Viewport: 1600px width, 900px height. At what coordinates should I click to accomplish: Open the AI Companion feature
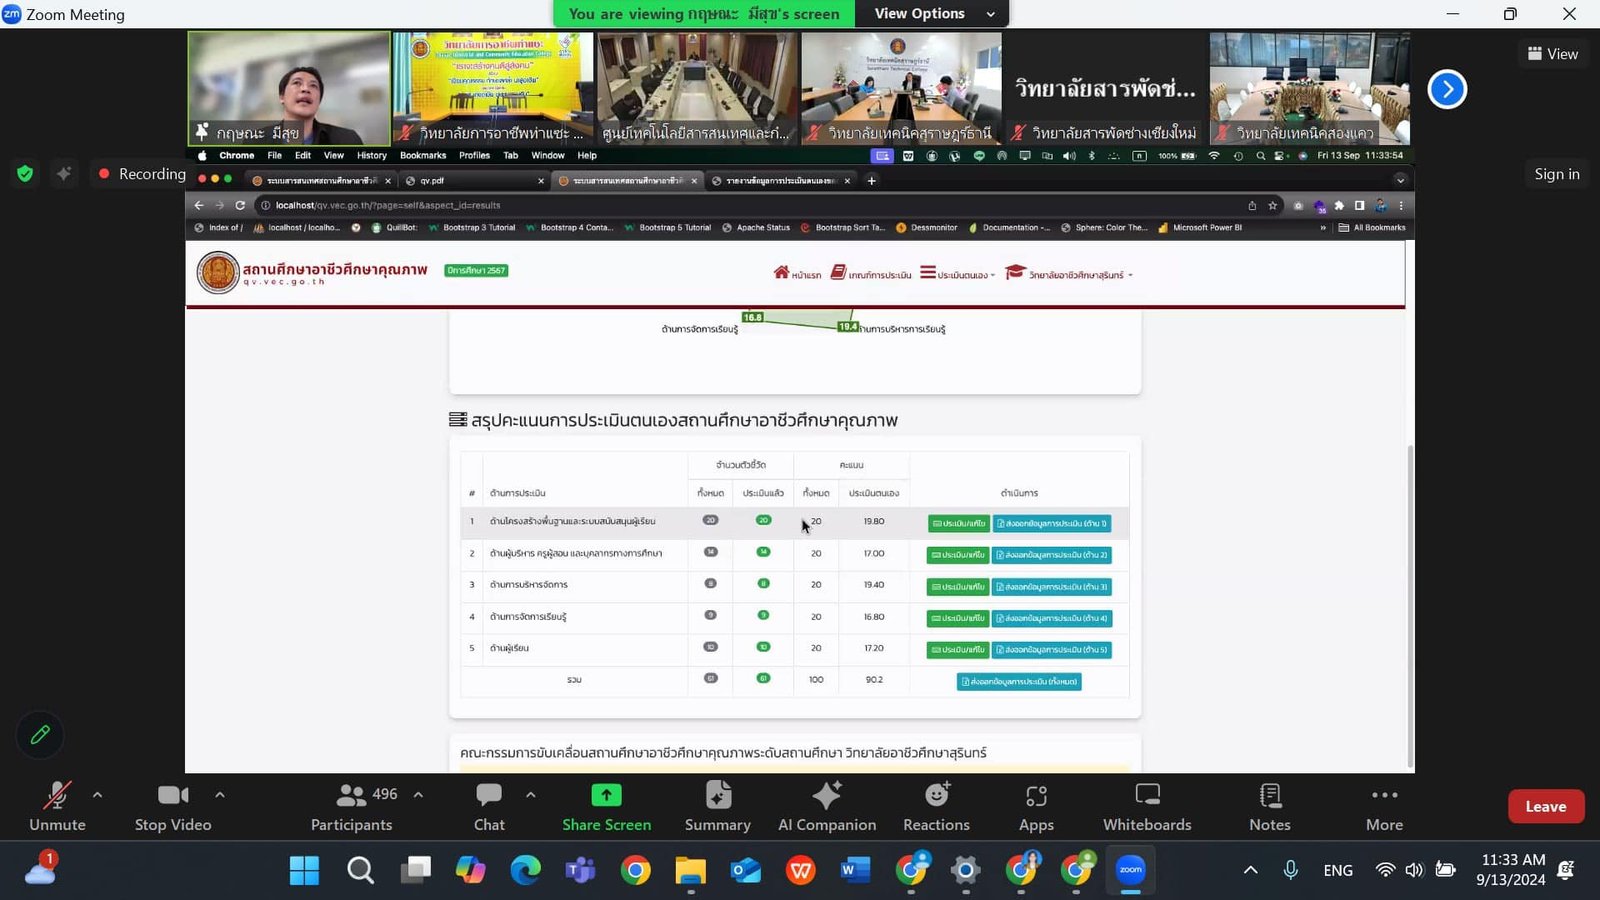(x=826, y=806)
